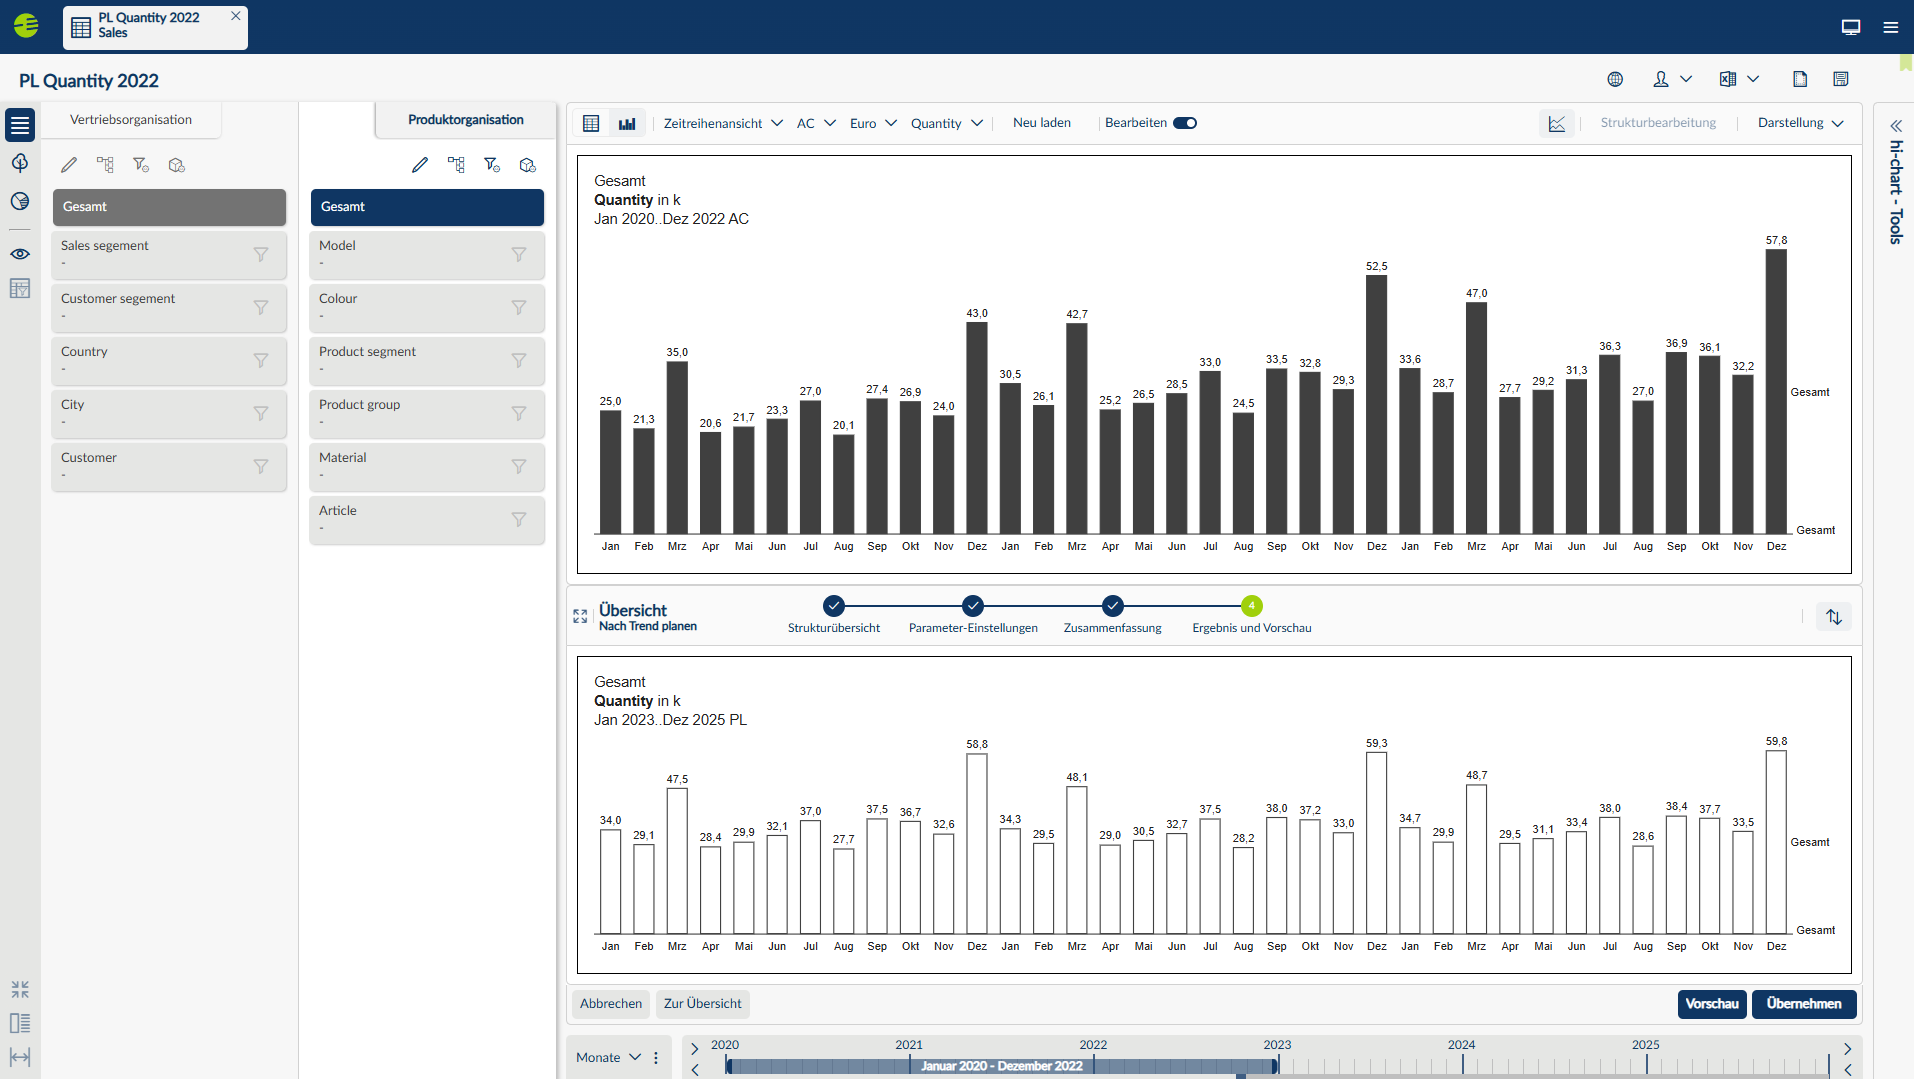Collapse the hi-chart Tools panel chevron
The width and height of the screenshot is (1914, 1079).
1895,126
